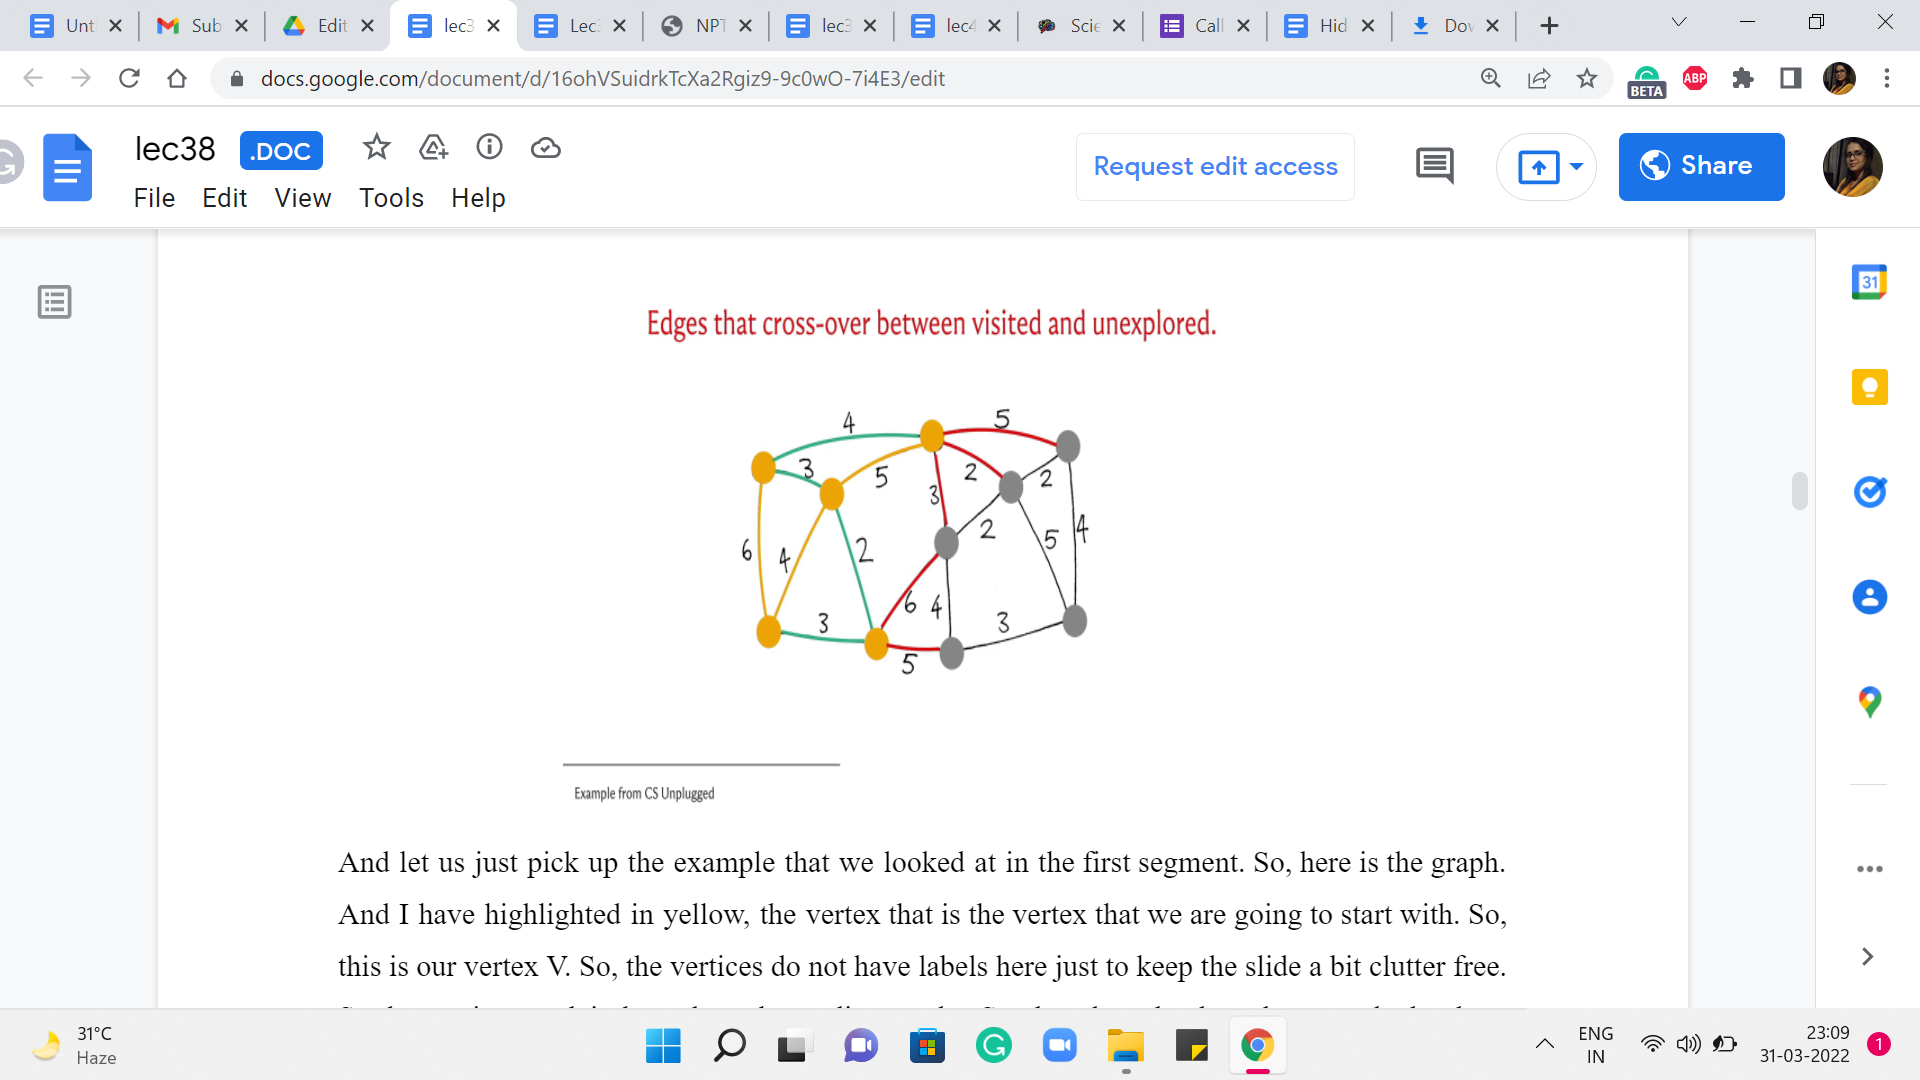1920x1080 pixels.
Task: Show the document outline icon
Action: [54, 302]
